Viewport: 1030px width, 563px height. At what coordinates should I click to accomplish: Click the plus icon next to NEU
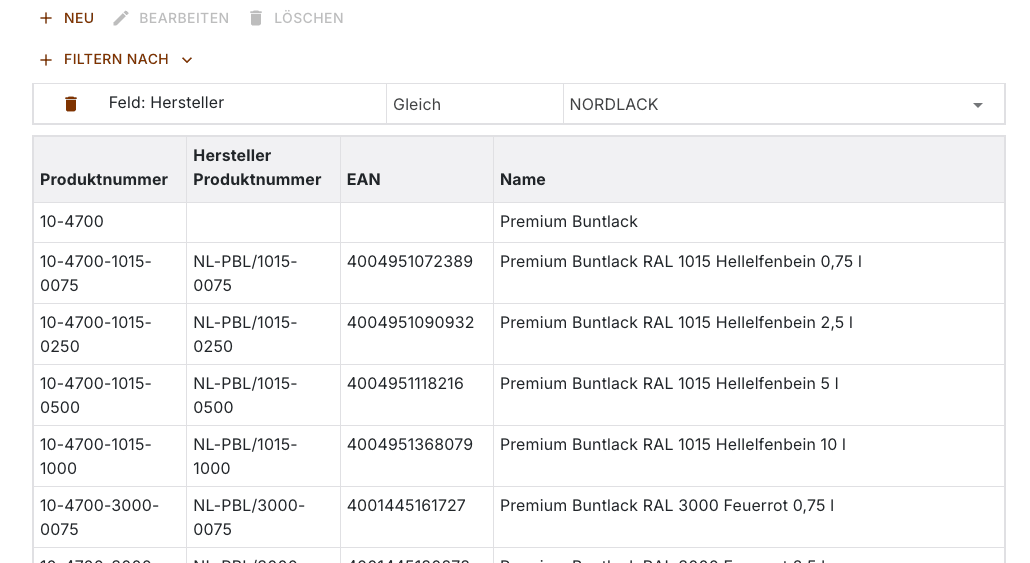click(x=46, y=18)
